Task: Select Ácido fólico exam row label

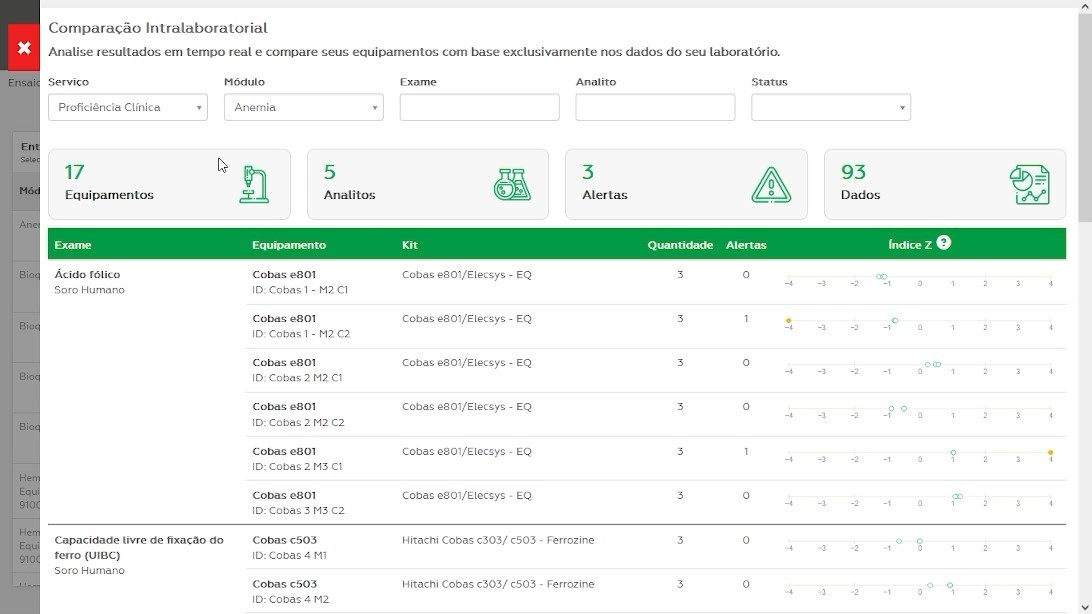Action: tap(87, 274)
